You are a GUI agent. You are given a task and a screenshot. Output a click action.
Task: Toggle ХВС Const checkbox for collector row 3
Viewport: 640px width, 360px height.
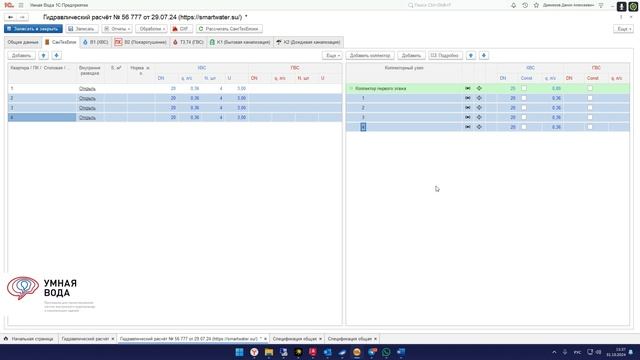pyautogui.click(x=524, y=118)
